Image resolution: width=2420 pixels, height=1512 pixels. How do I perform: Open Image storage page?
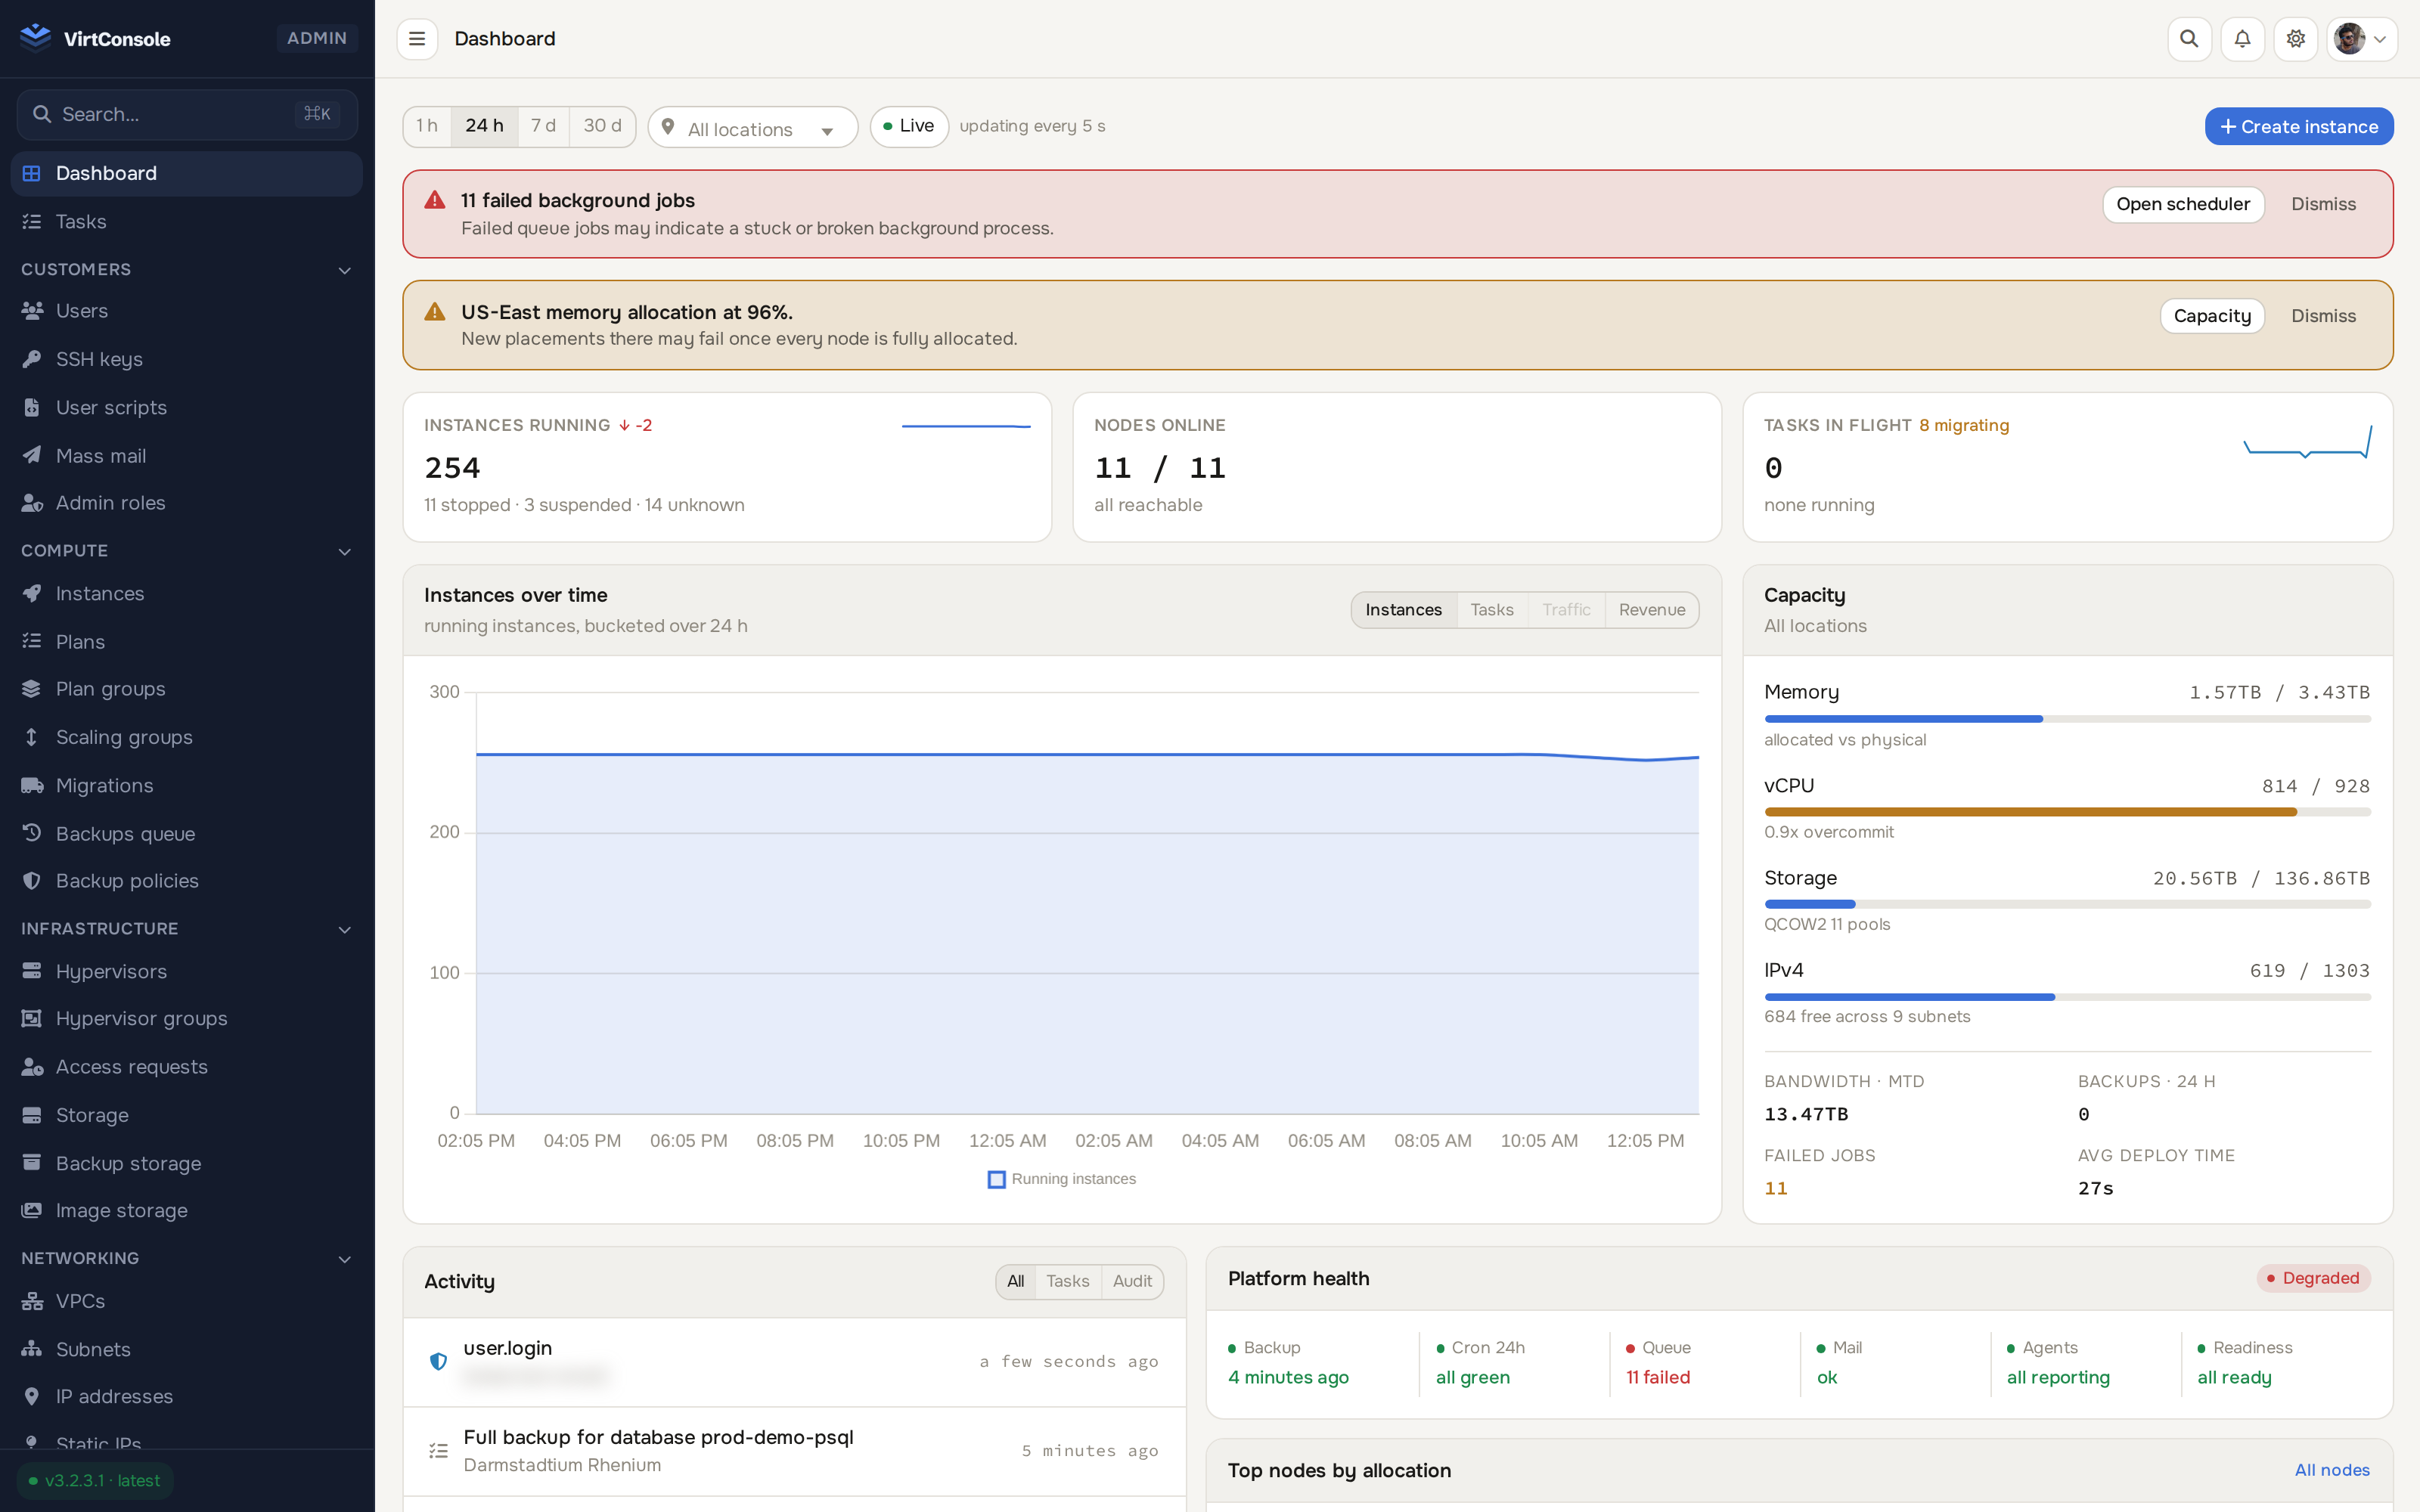pos(186,1210)
